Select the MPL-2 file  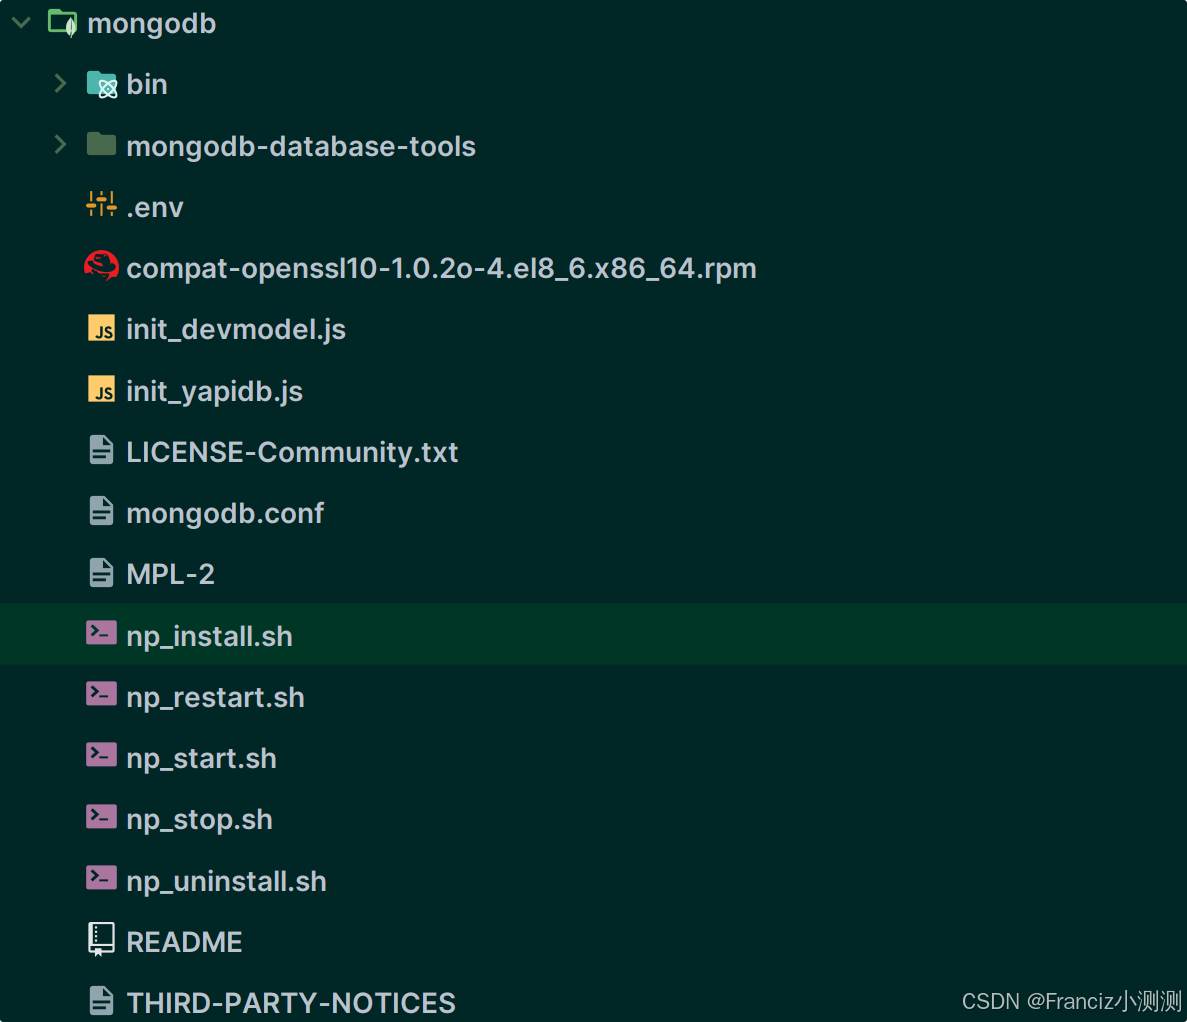(170, 574)
